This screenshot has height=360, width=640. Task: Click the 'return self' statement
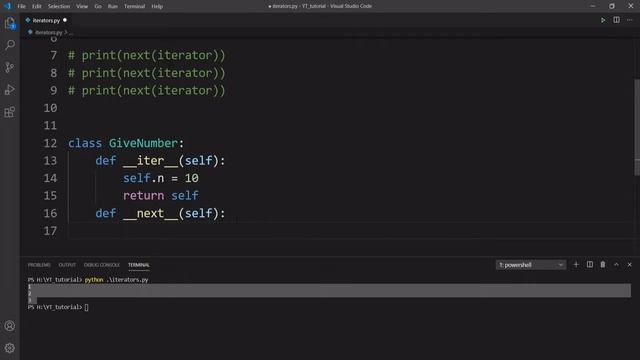[161, 196]
